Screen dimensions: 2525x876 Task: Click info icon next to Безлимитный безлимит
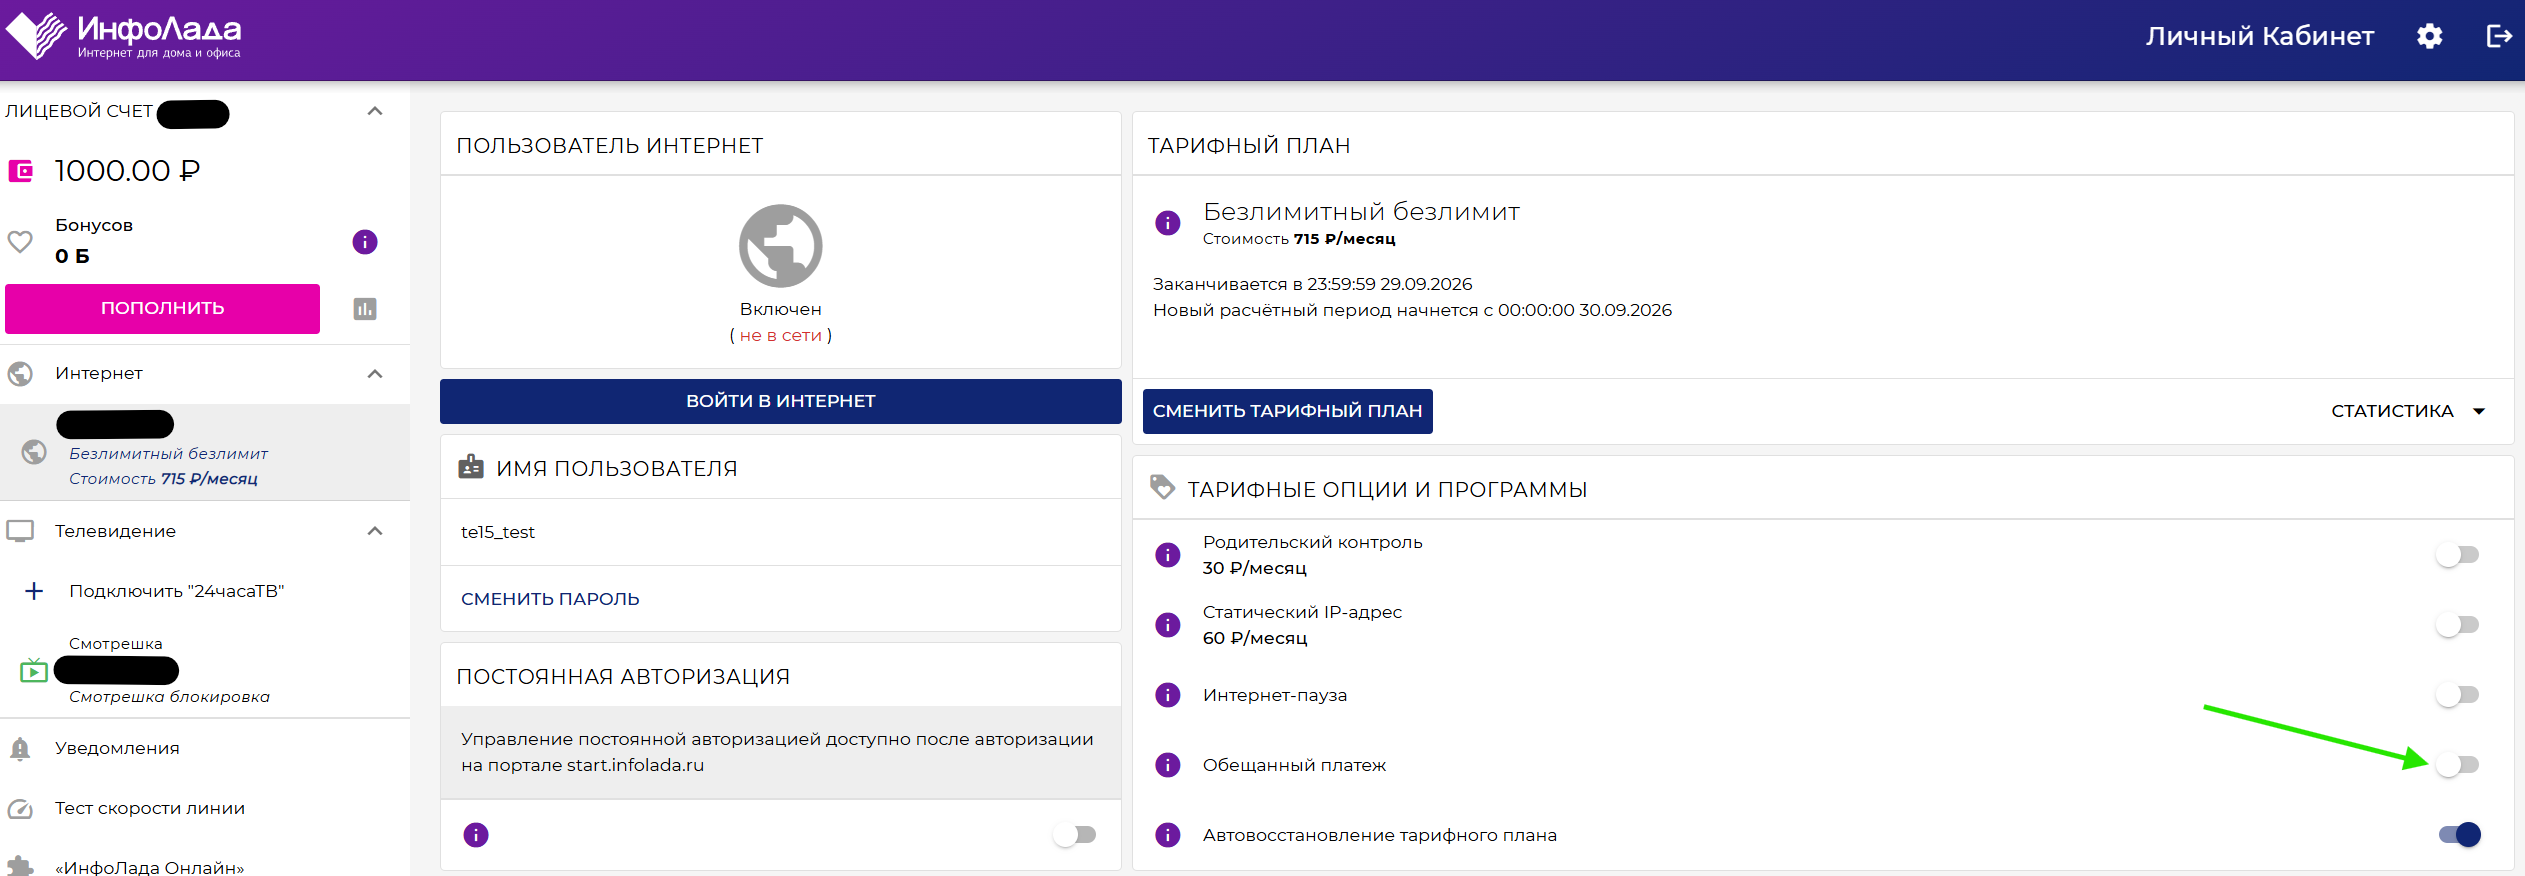[x=1167, y=223]
